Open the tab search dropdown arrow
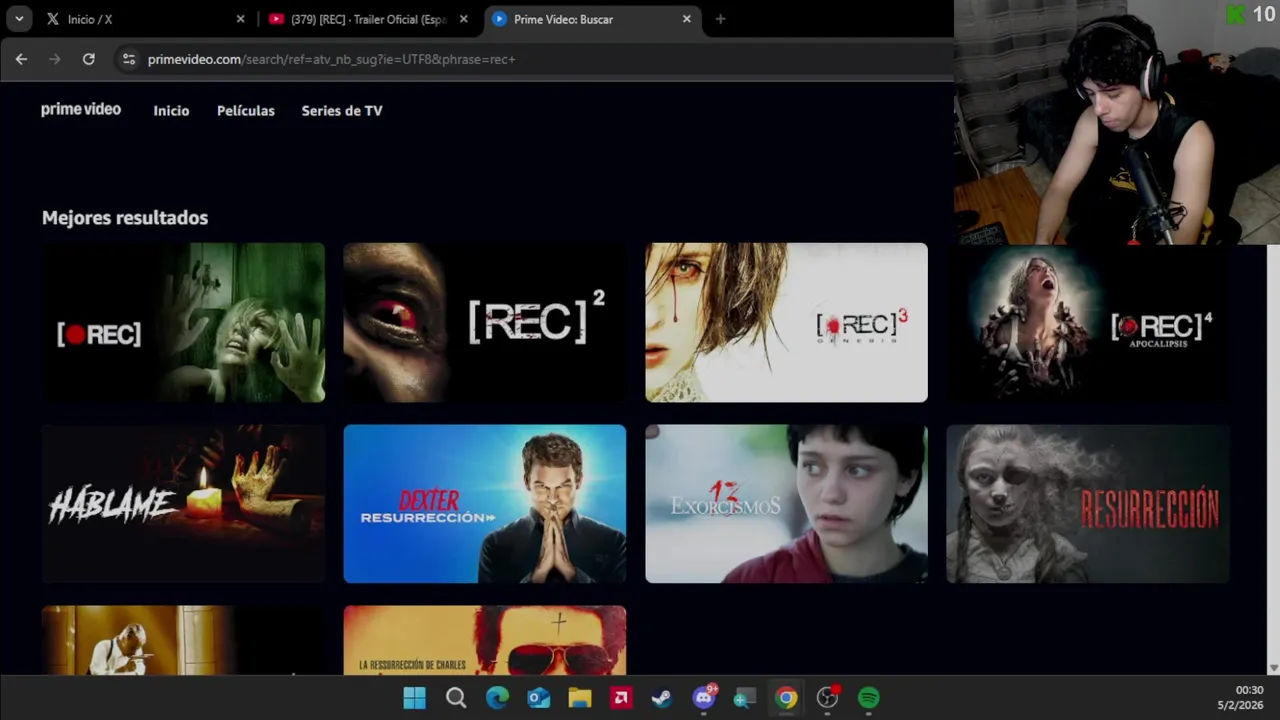 click(19, 19)
